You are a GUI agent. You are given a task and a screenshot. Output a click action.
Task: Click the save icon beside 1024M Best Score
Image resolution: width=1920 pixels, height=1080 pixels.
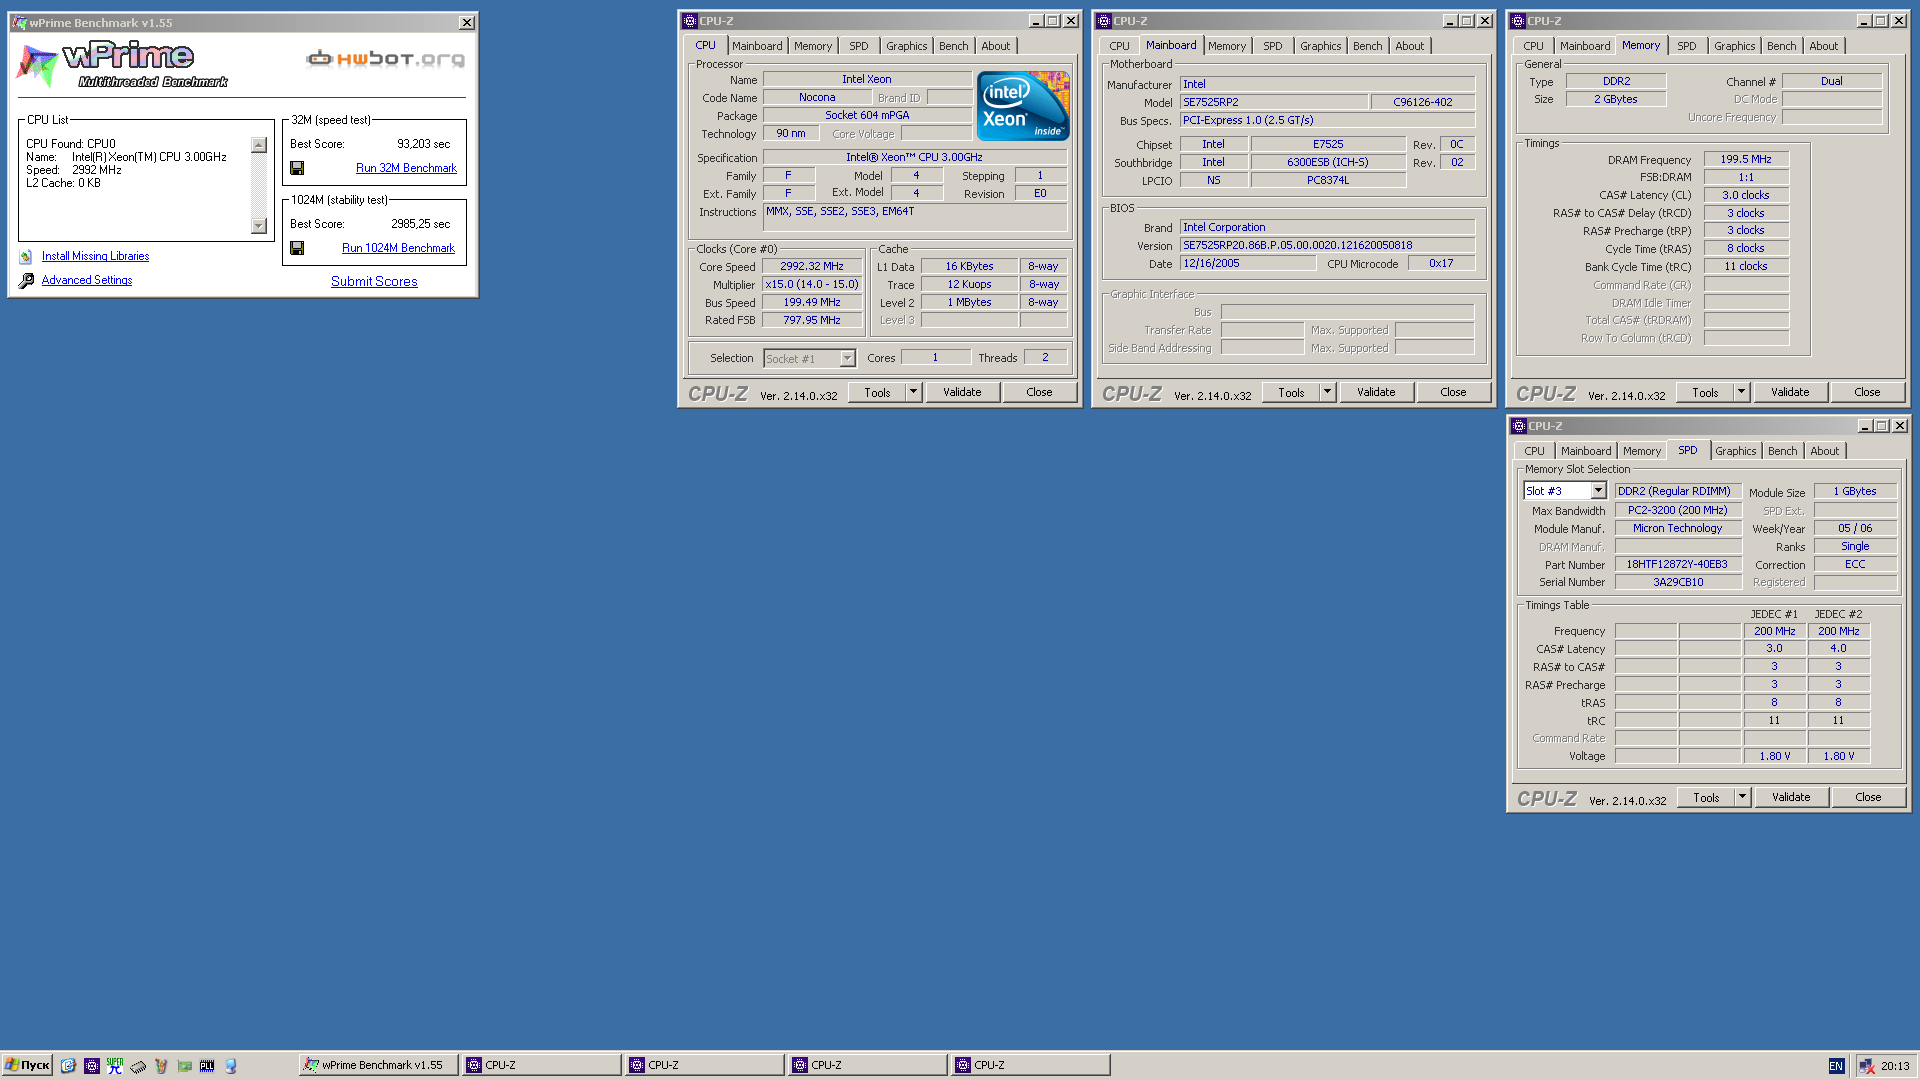point(297,248)
